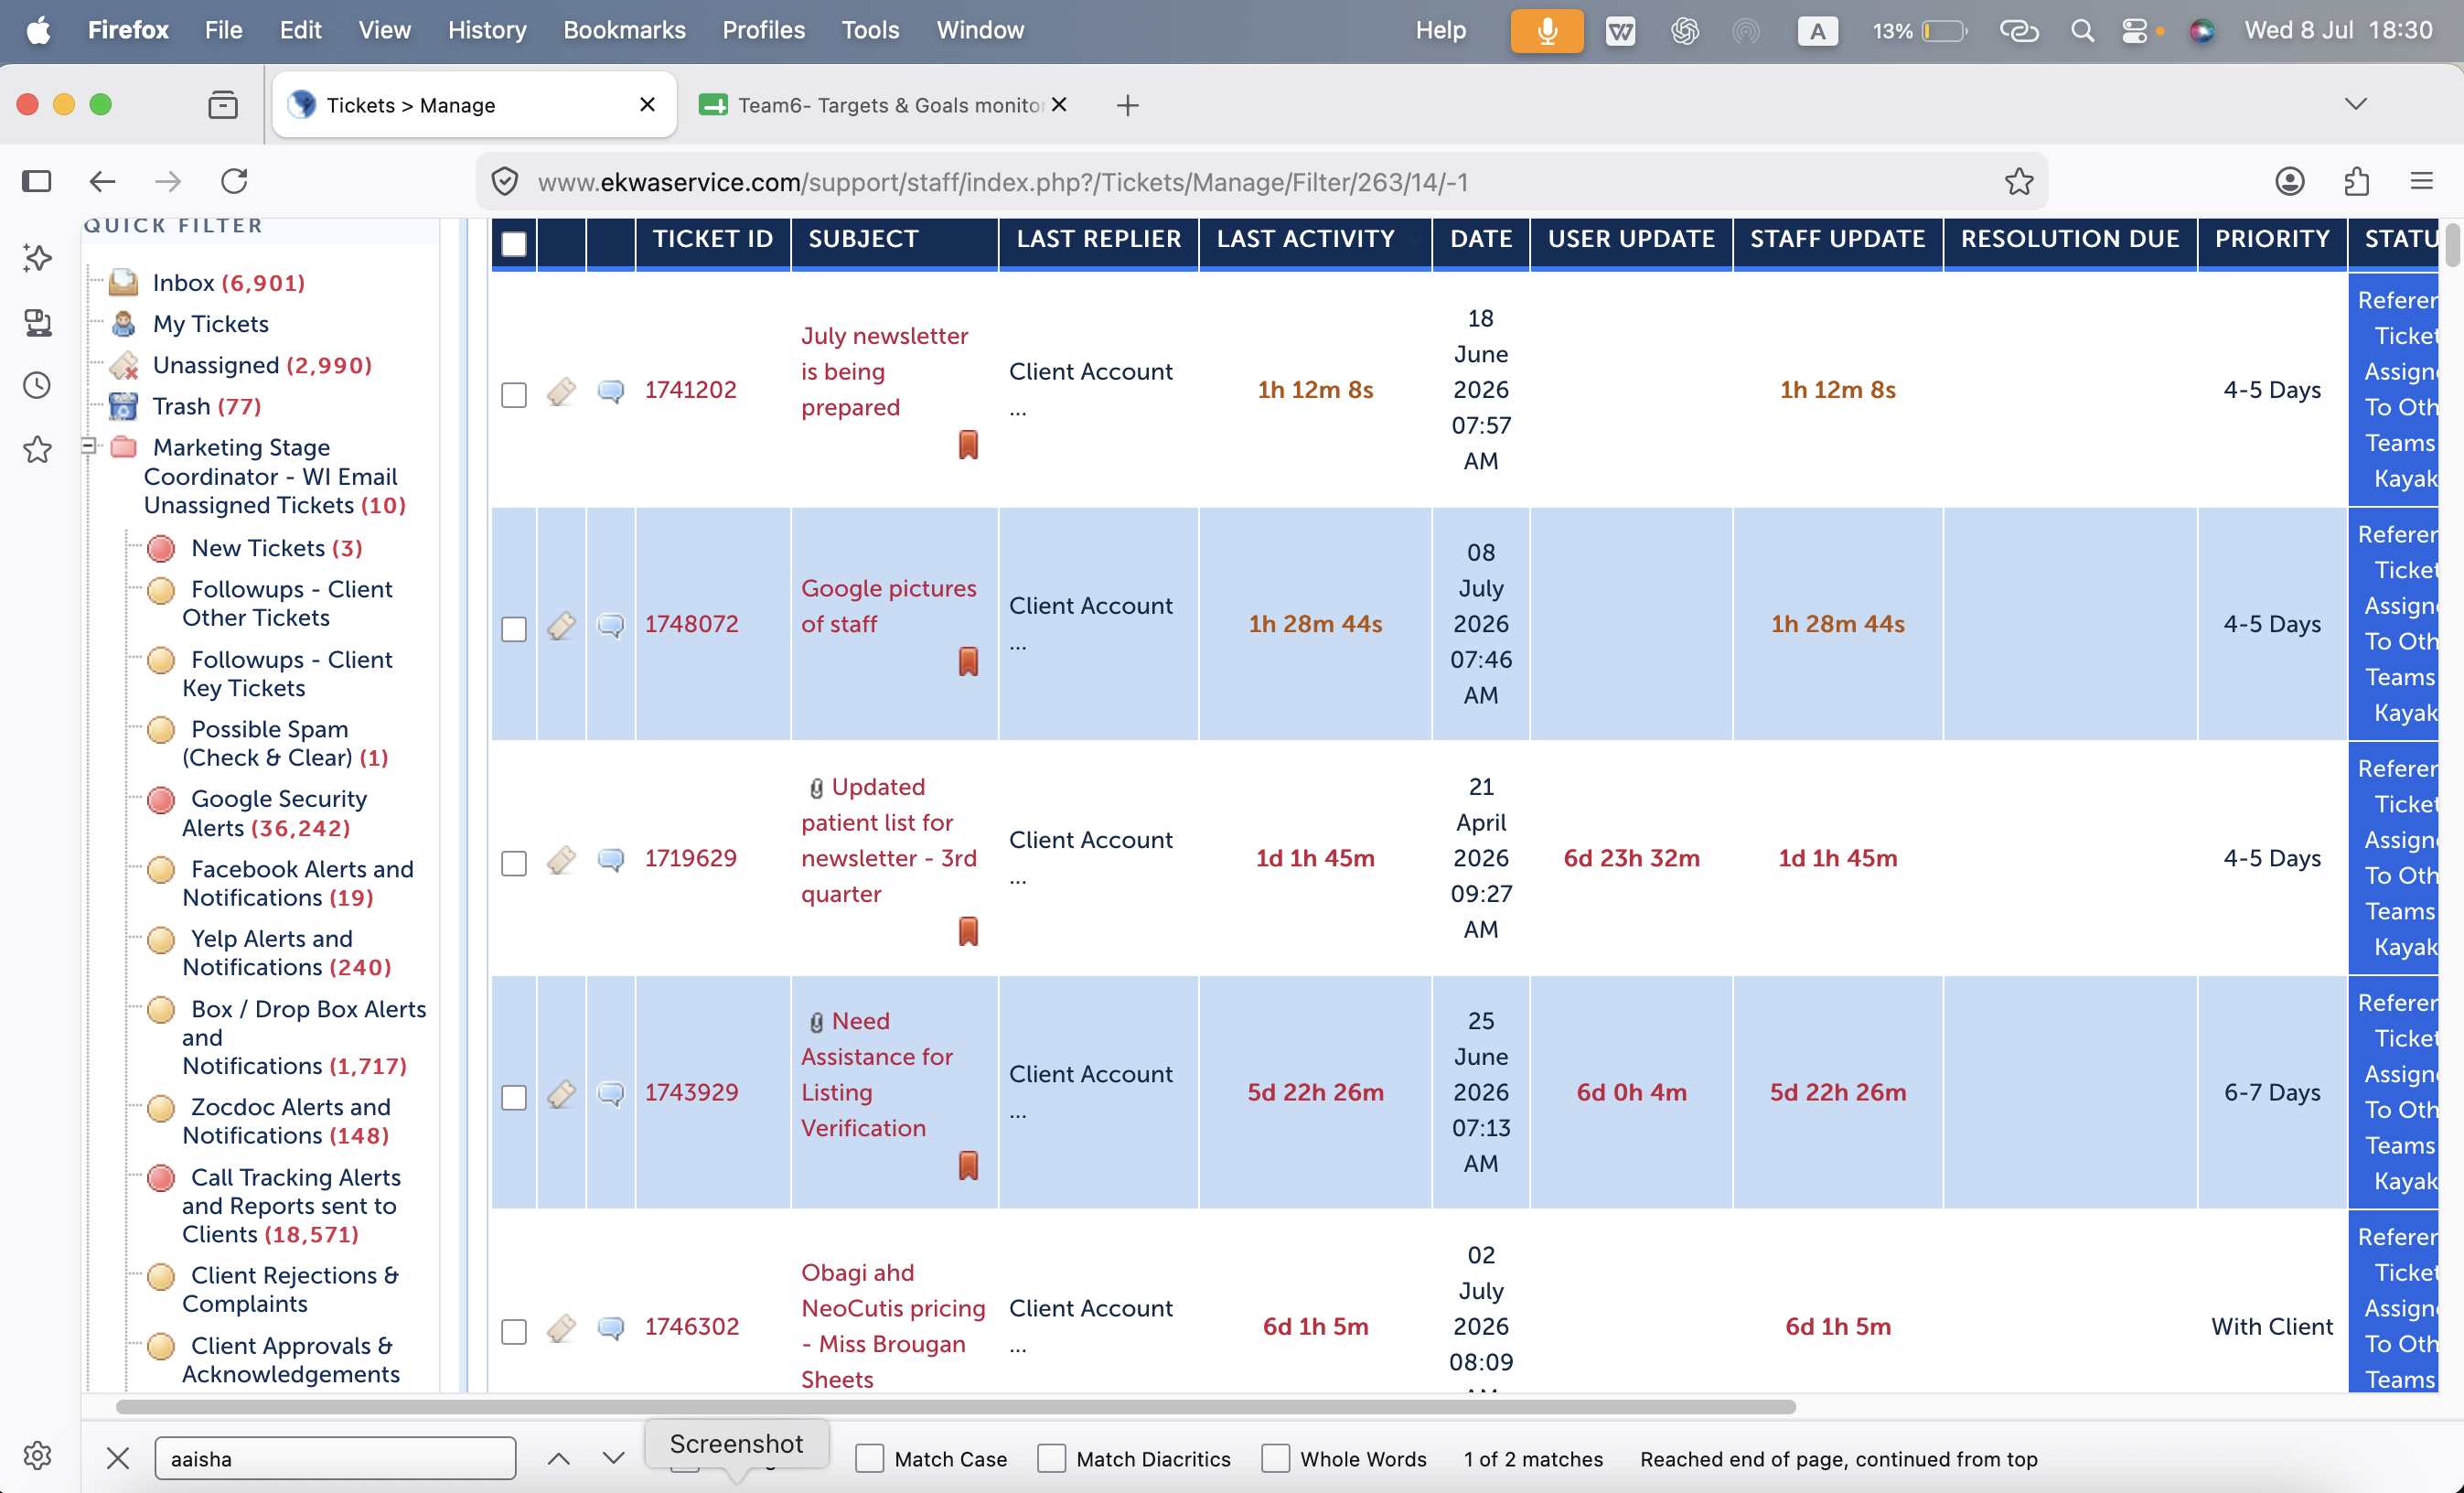
Task: Open the History clock sidebar icon
Action: [37, 385]
